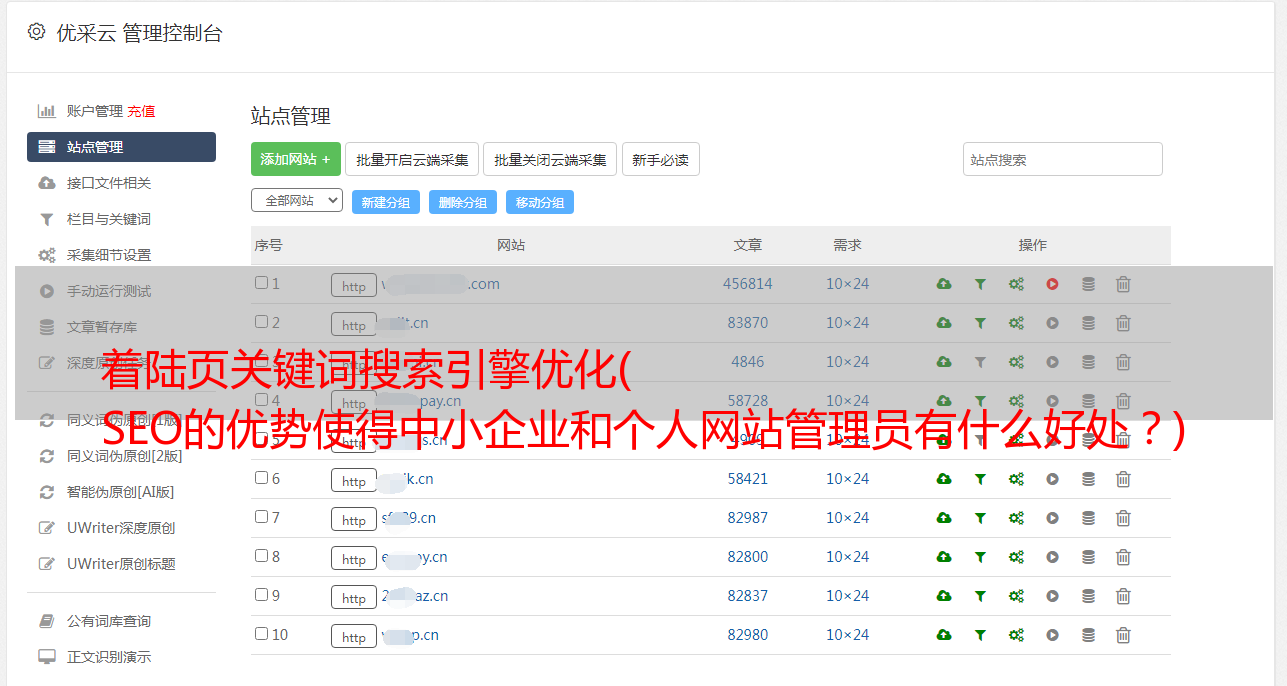The height and width of the screenshot is (686, 1287).
Task: Click the green 添加网站 + button
Action: pyautogui.click(x=296, y=159)
